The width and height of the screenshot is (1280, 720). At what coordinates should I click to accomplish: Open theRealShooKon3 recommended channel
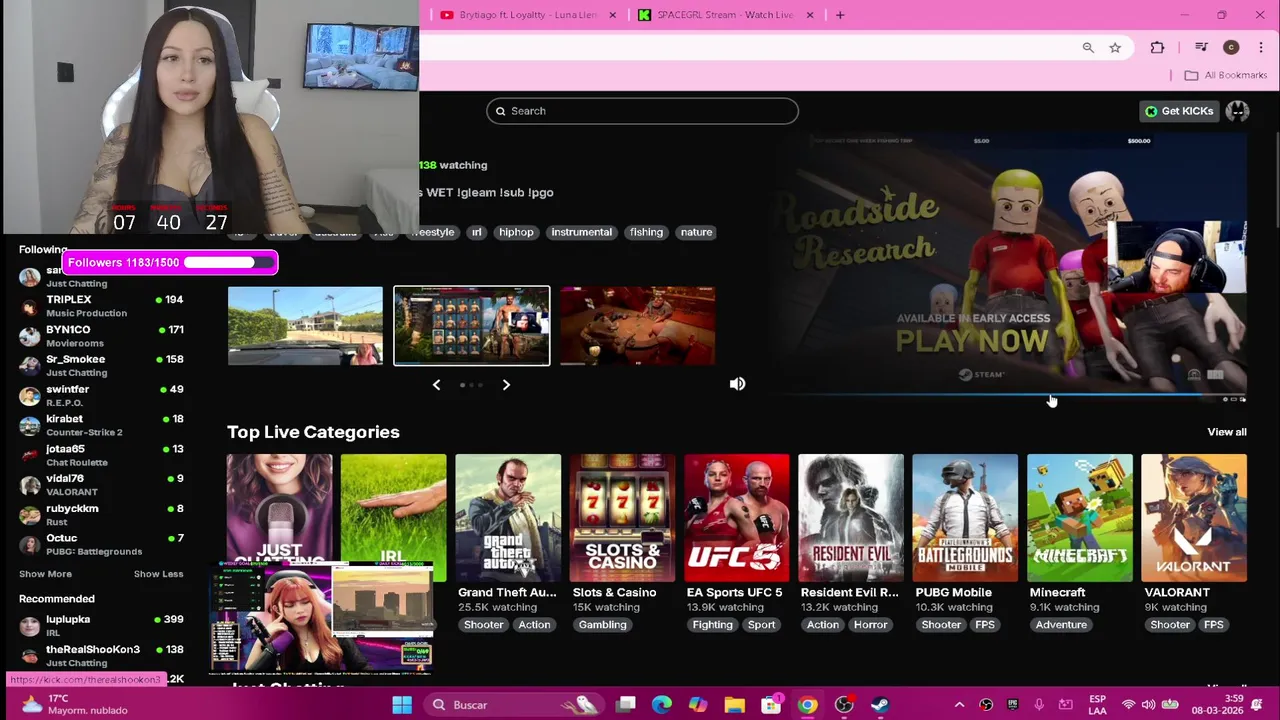(x=100, y=656)
